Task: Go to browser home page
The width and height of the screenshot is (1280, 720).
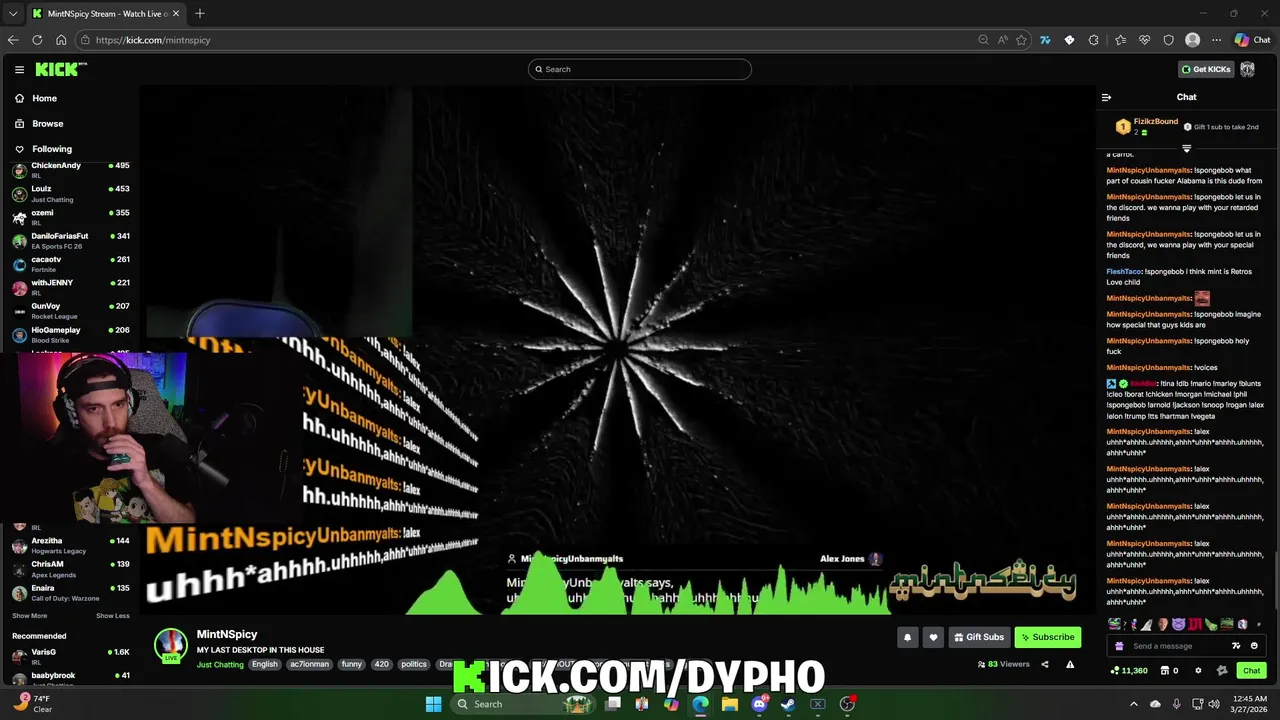Action: point(61,40)
